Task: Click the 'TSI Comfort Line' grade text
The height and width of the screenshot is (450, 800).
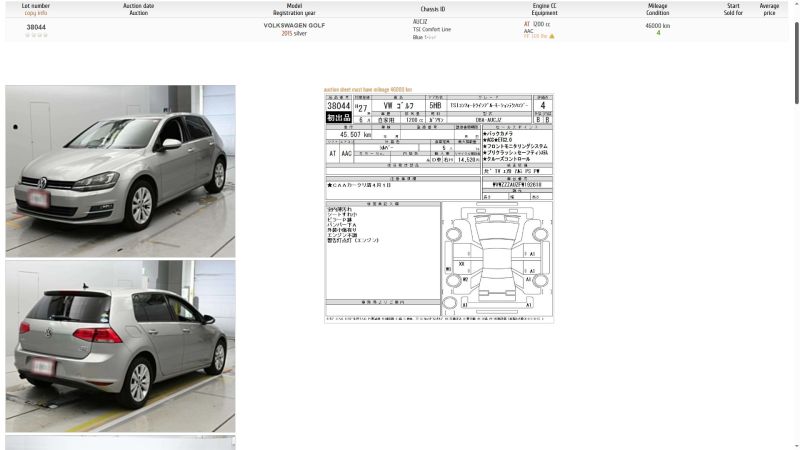Action: click(x=432, y=29)
